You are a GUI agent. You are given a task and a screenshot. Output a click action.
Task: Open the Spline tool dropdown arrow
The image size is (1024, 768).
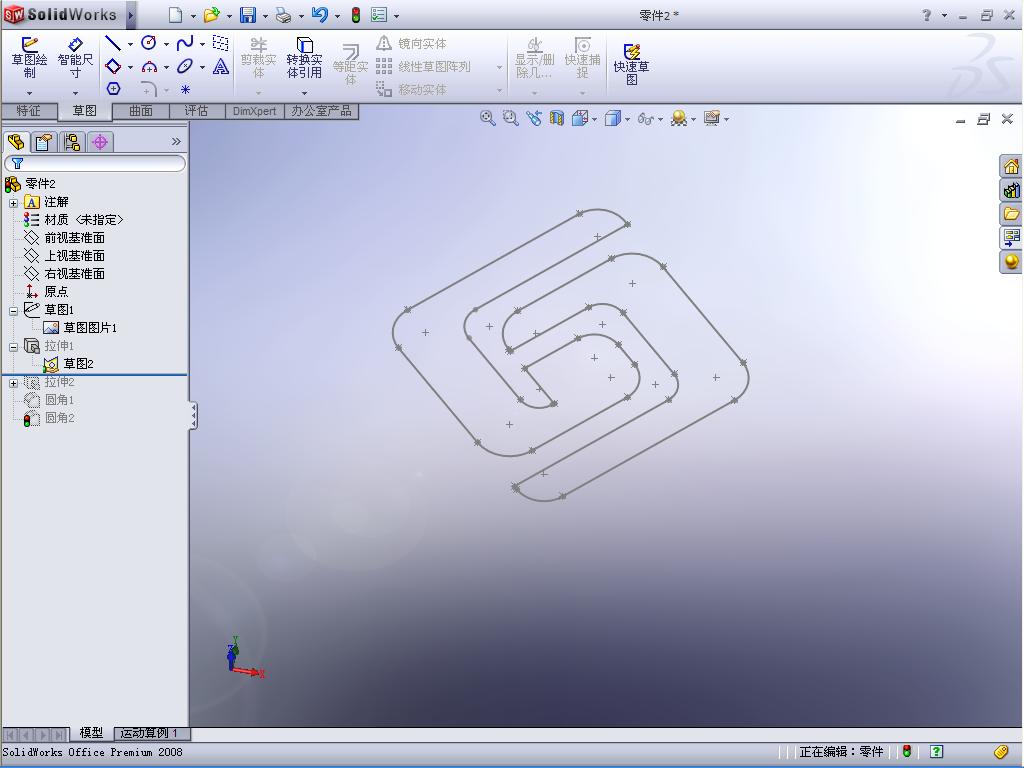202,44
